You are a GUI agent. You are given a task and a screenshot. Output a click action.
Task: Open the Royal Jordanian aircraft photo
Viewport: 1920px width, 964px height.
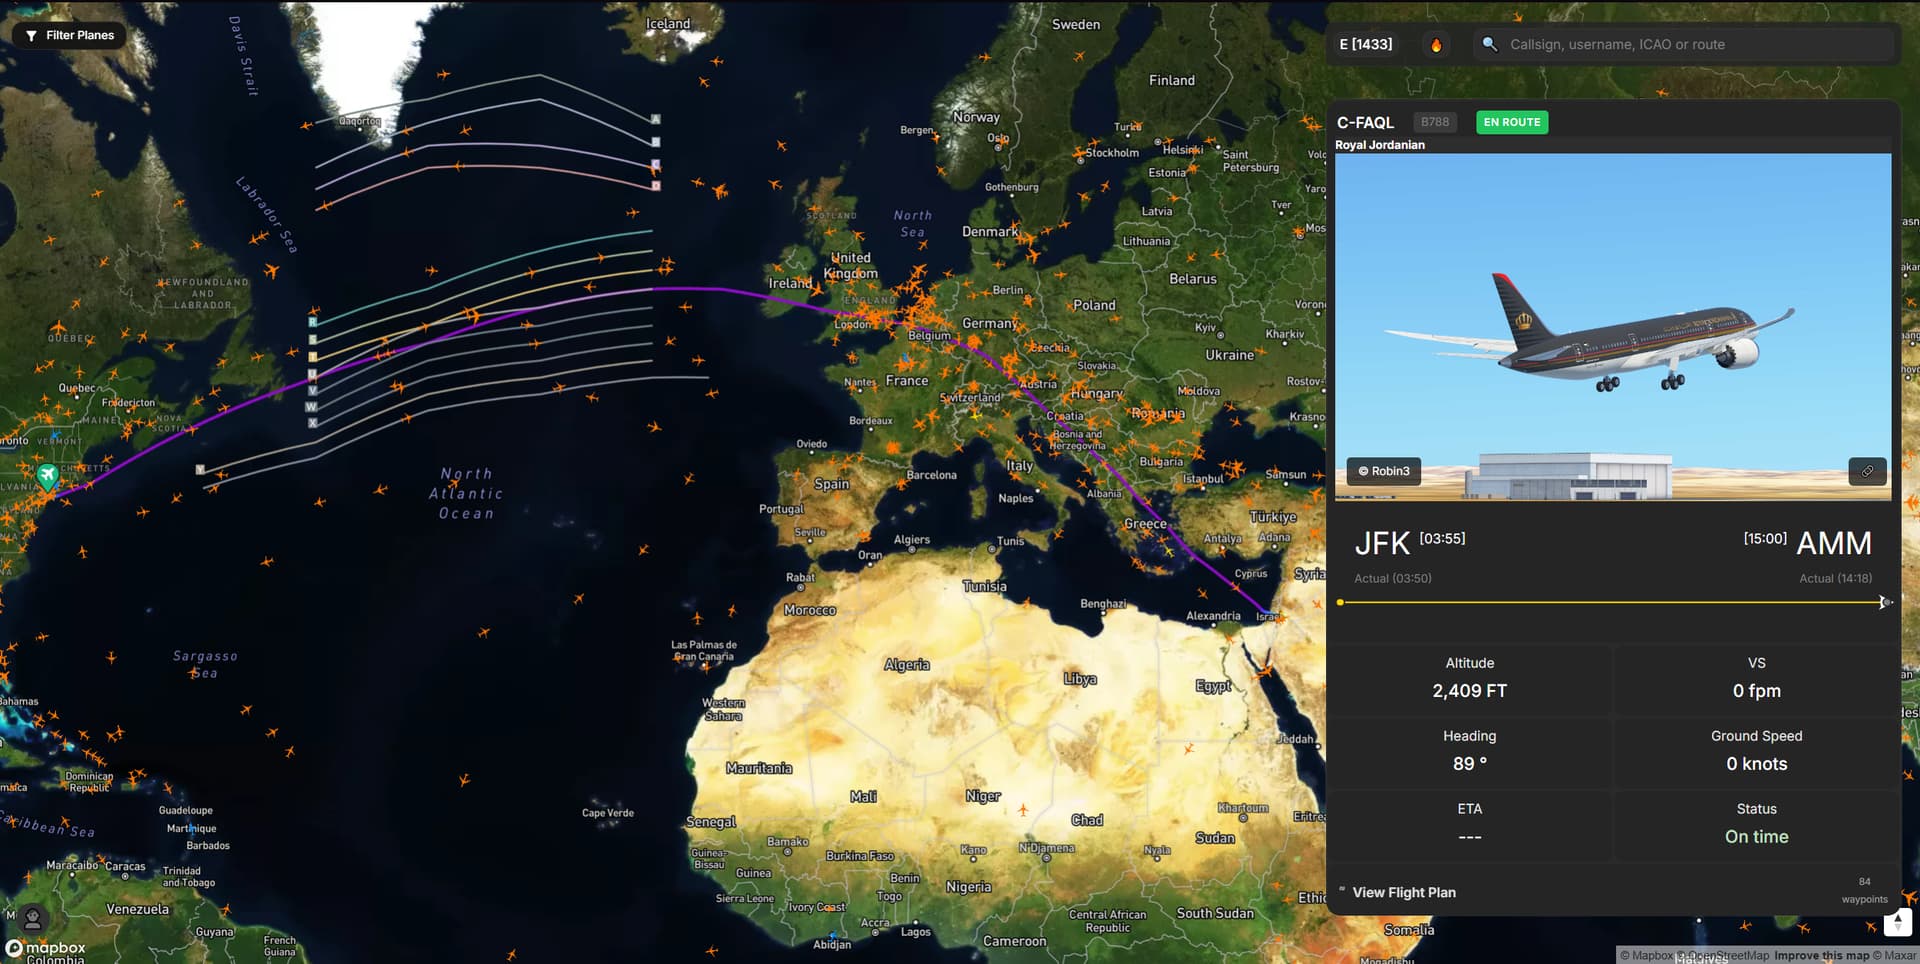(1613, 326)
